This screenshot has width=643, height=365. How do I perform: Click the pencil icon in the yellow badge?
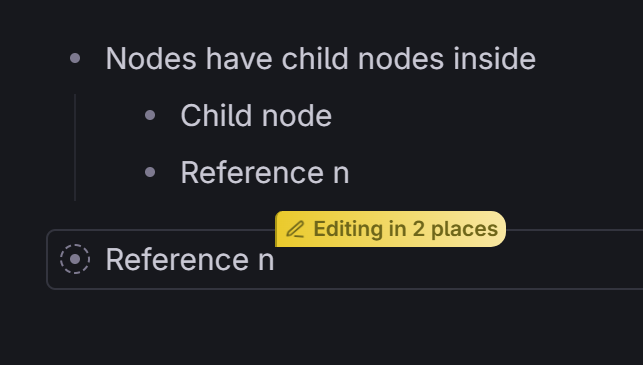coord(296,229)
